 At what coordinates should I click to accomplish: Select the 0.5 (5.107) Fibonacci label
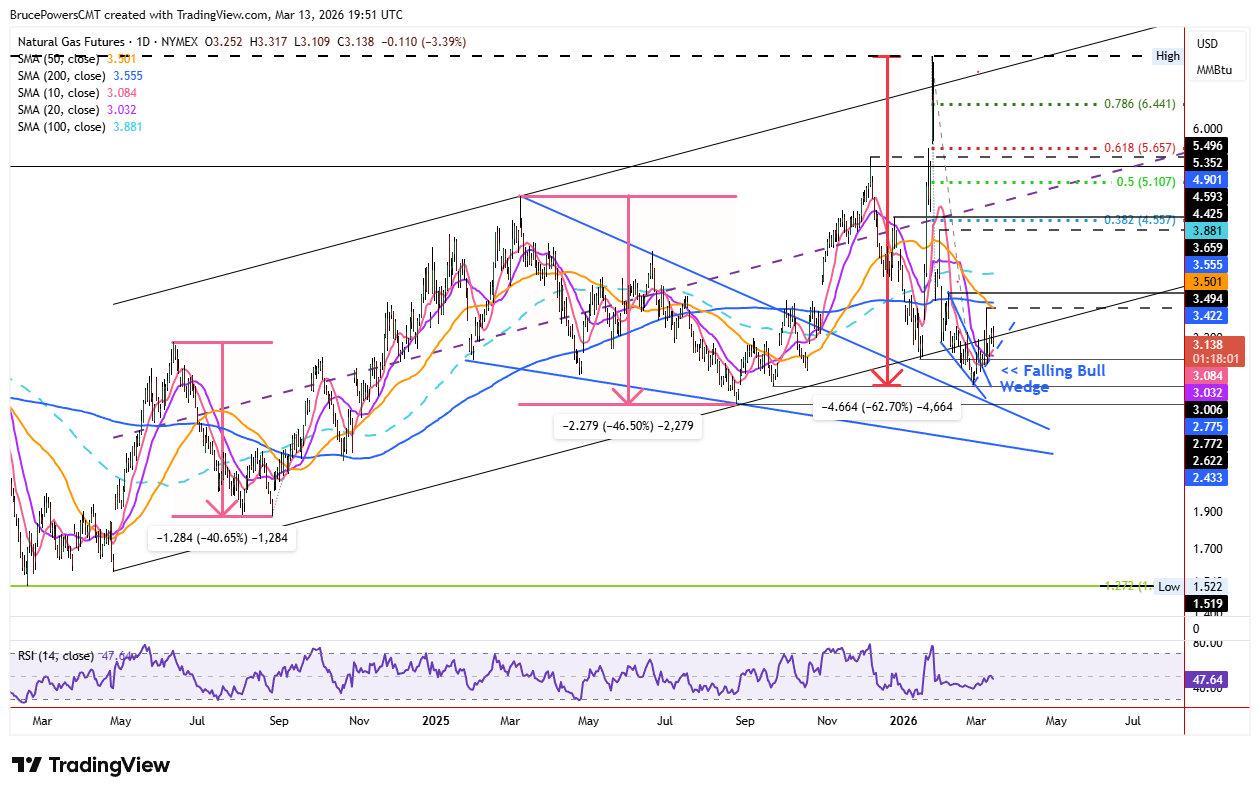point(1145,182)
